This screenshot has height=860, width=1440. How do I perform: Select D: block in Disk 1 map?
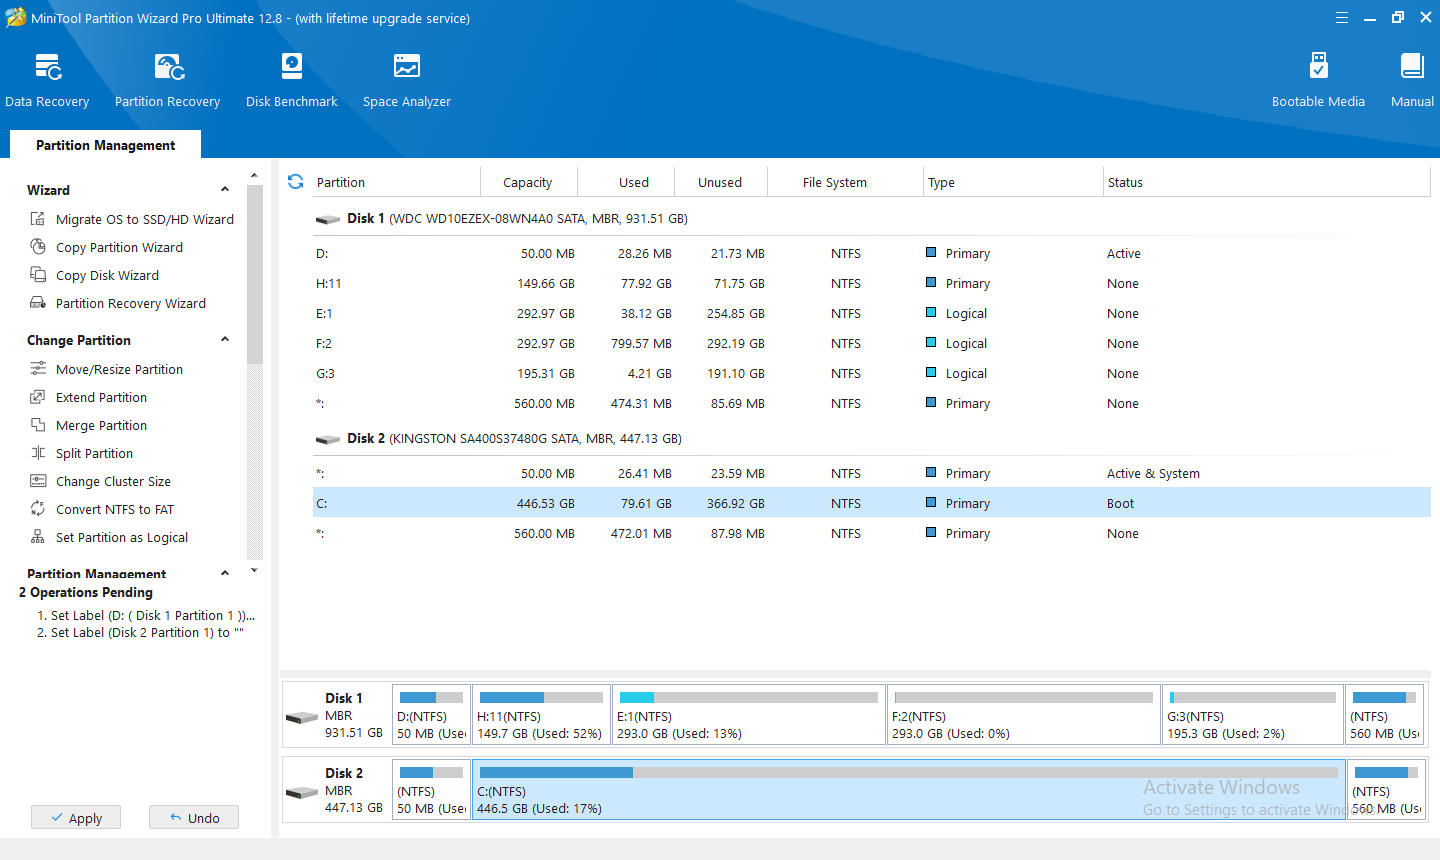tap(431, 714)
